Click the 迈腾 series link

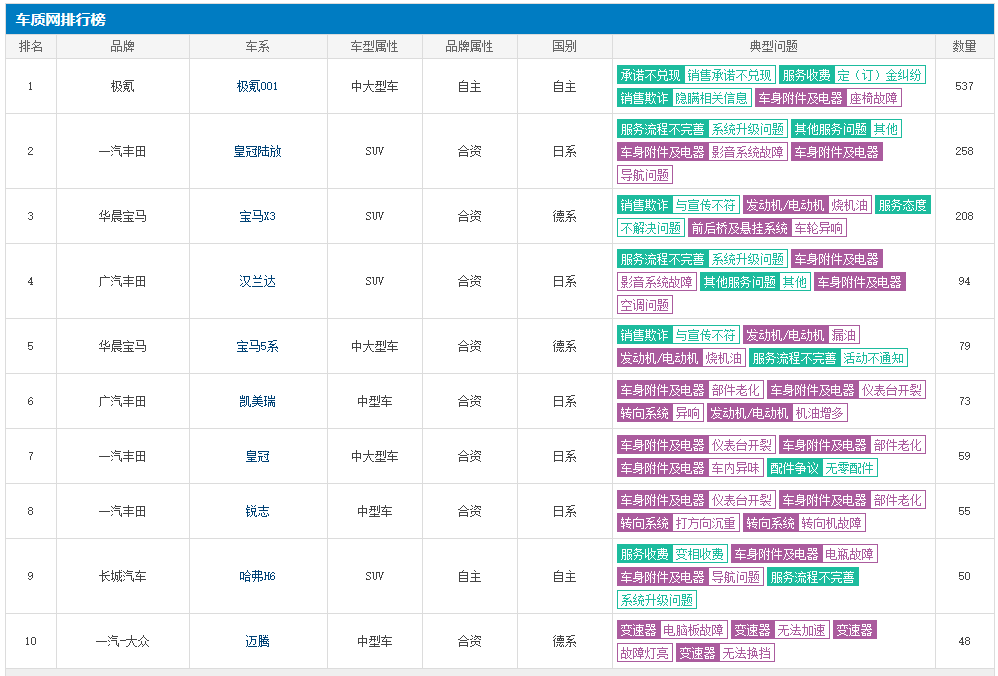[257, 642]
